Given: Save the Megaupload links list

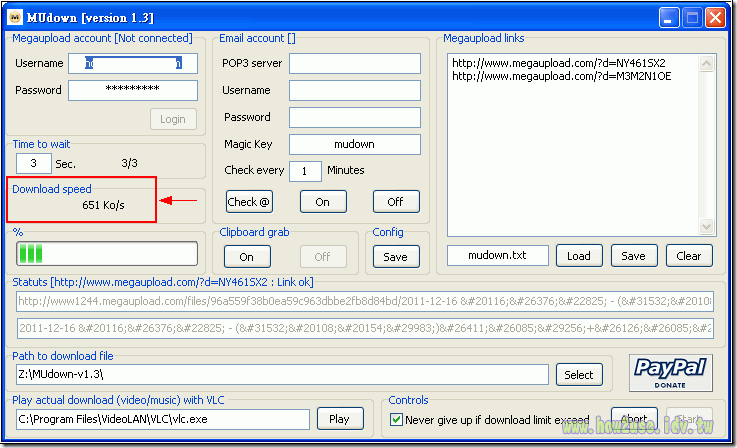Looking at the screenshot, I should click(634, 256).
